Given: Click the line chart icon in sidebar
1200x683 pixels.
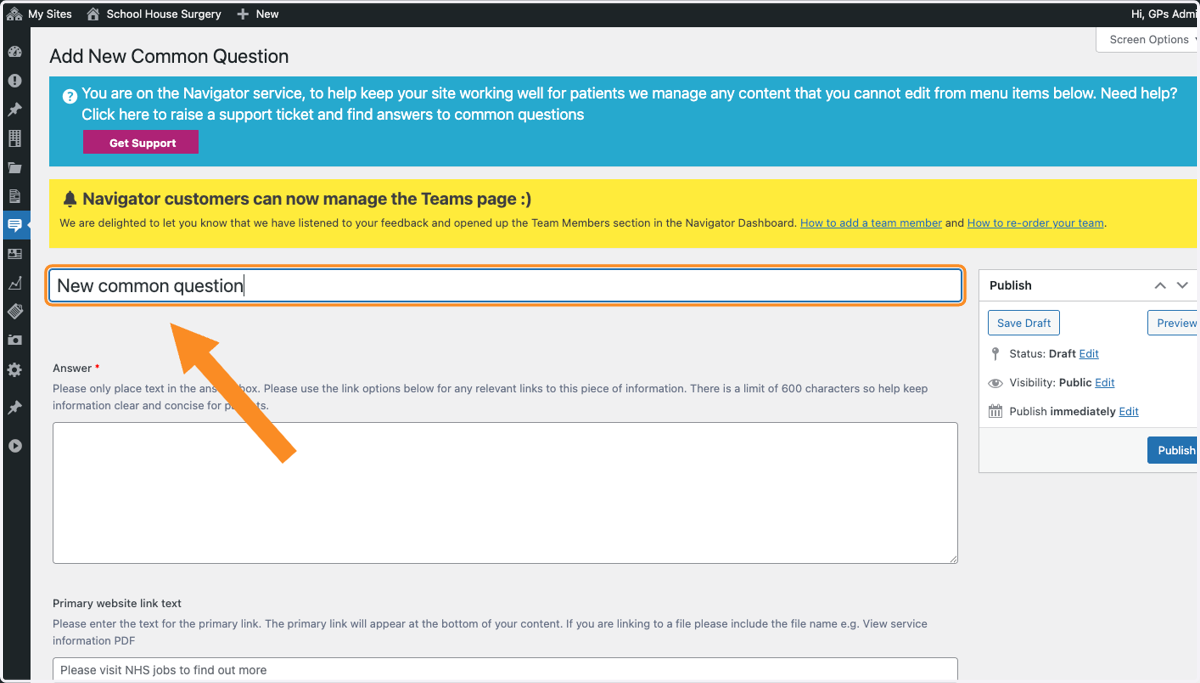Looking at the screenshot, I should pyautogui.click(x=15, y=283).
